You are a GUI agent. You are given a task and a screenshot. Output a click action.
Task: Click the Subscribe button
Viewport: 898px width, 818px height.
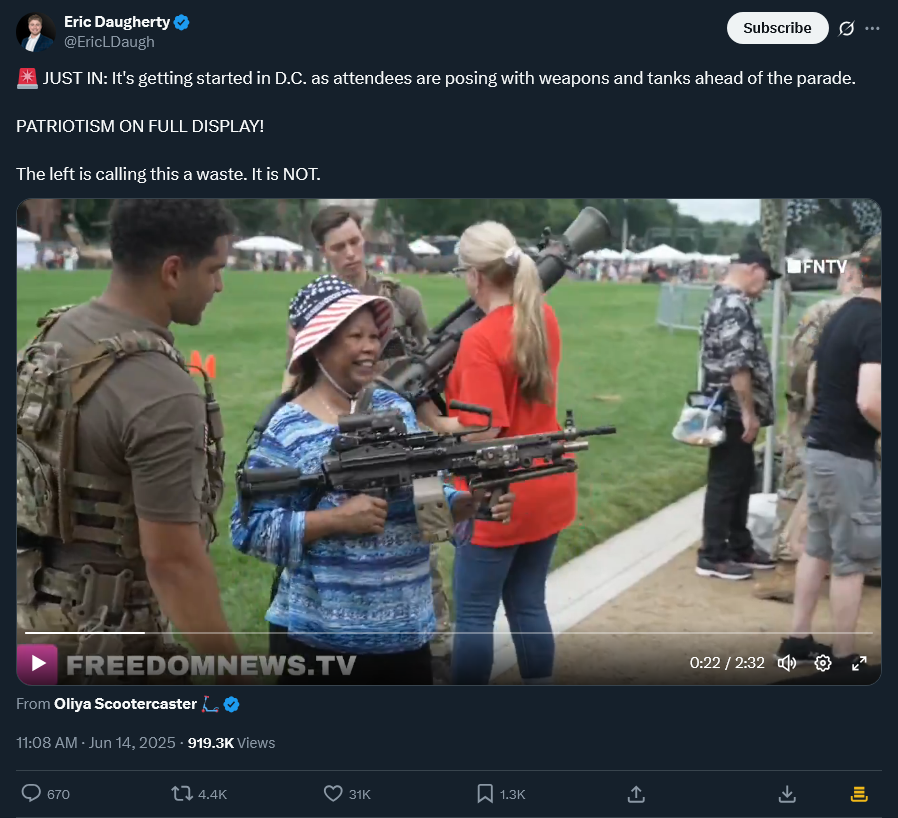777,28
